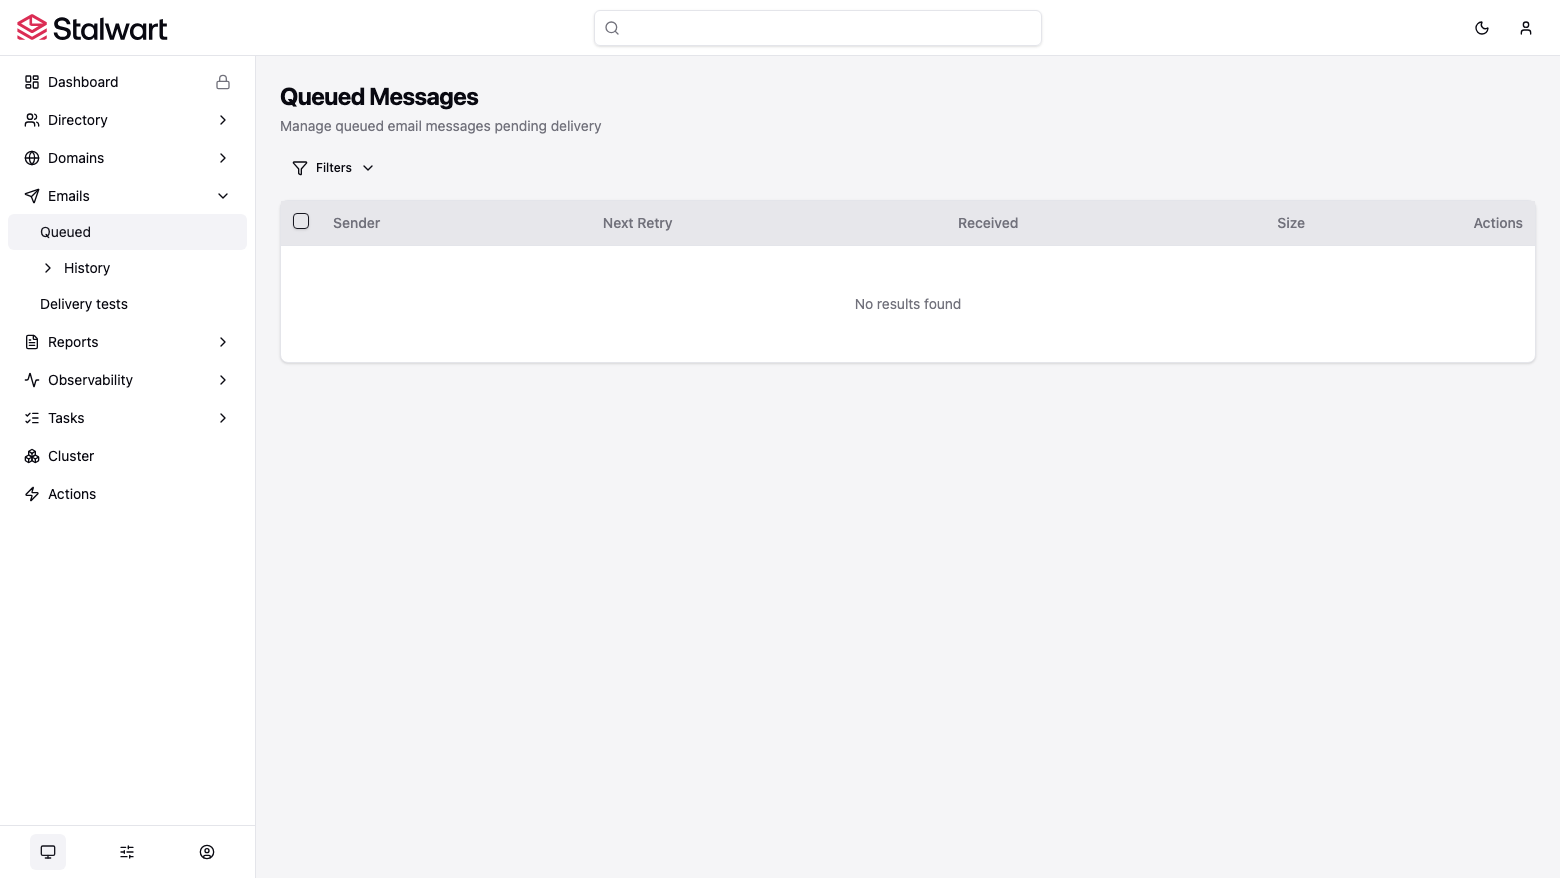The image size is (1560, 878).
Task: Click the lock icon beside Dashboard
Action: (223, 82)
